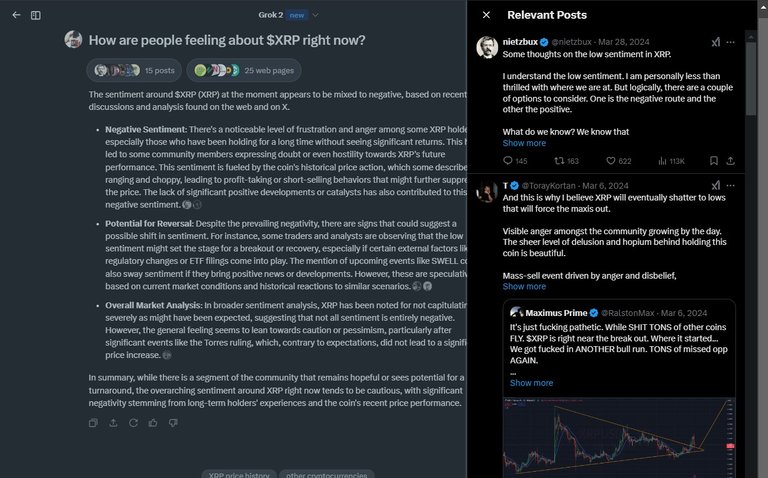The height and width of the screenshot is (478, 768).
Task: Go back using the left arrow icon
Action: 16,15
